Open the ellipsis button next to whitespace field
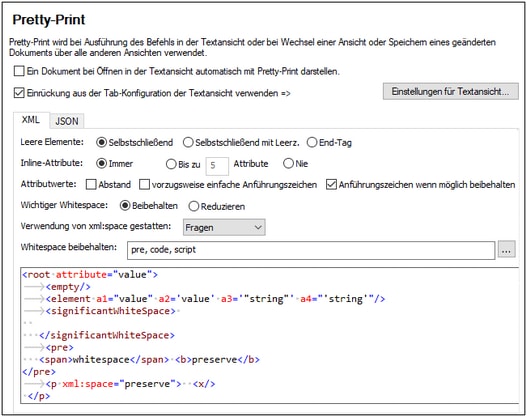 click(506, 250)
